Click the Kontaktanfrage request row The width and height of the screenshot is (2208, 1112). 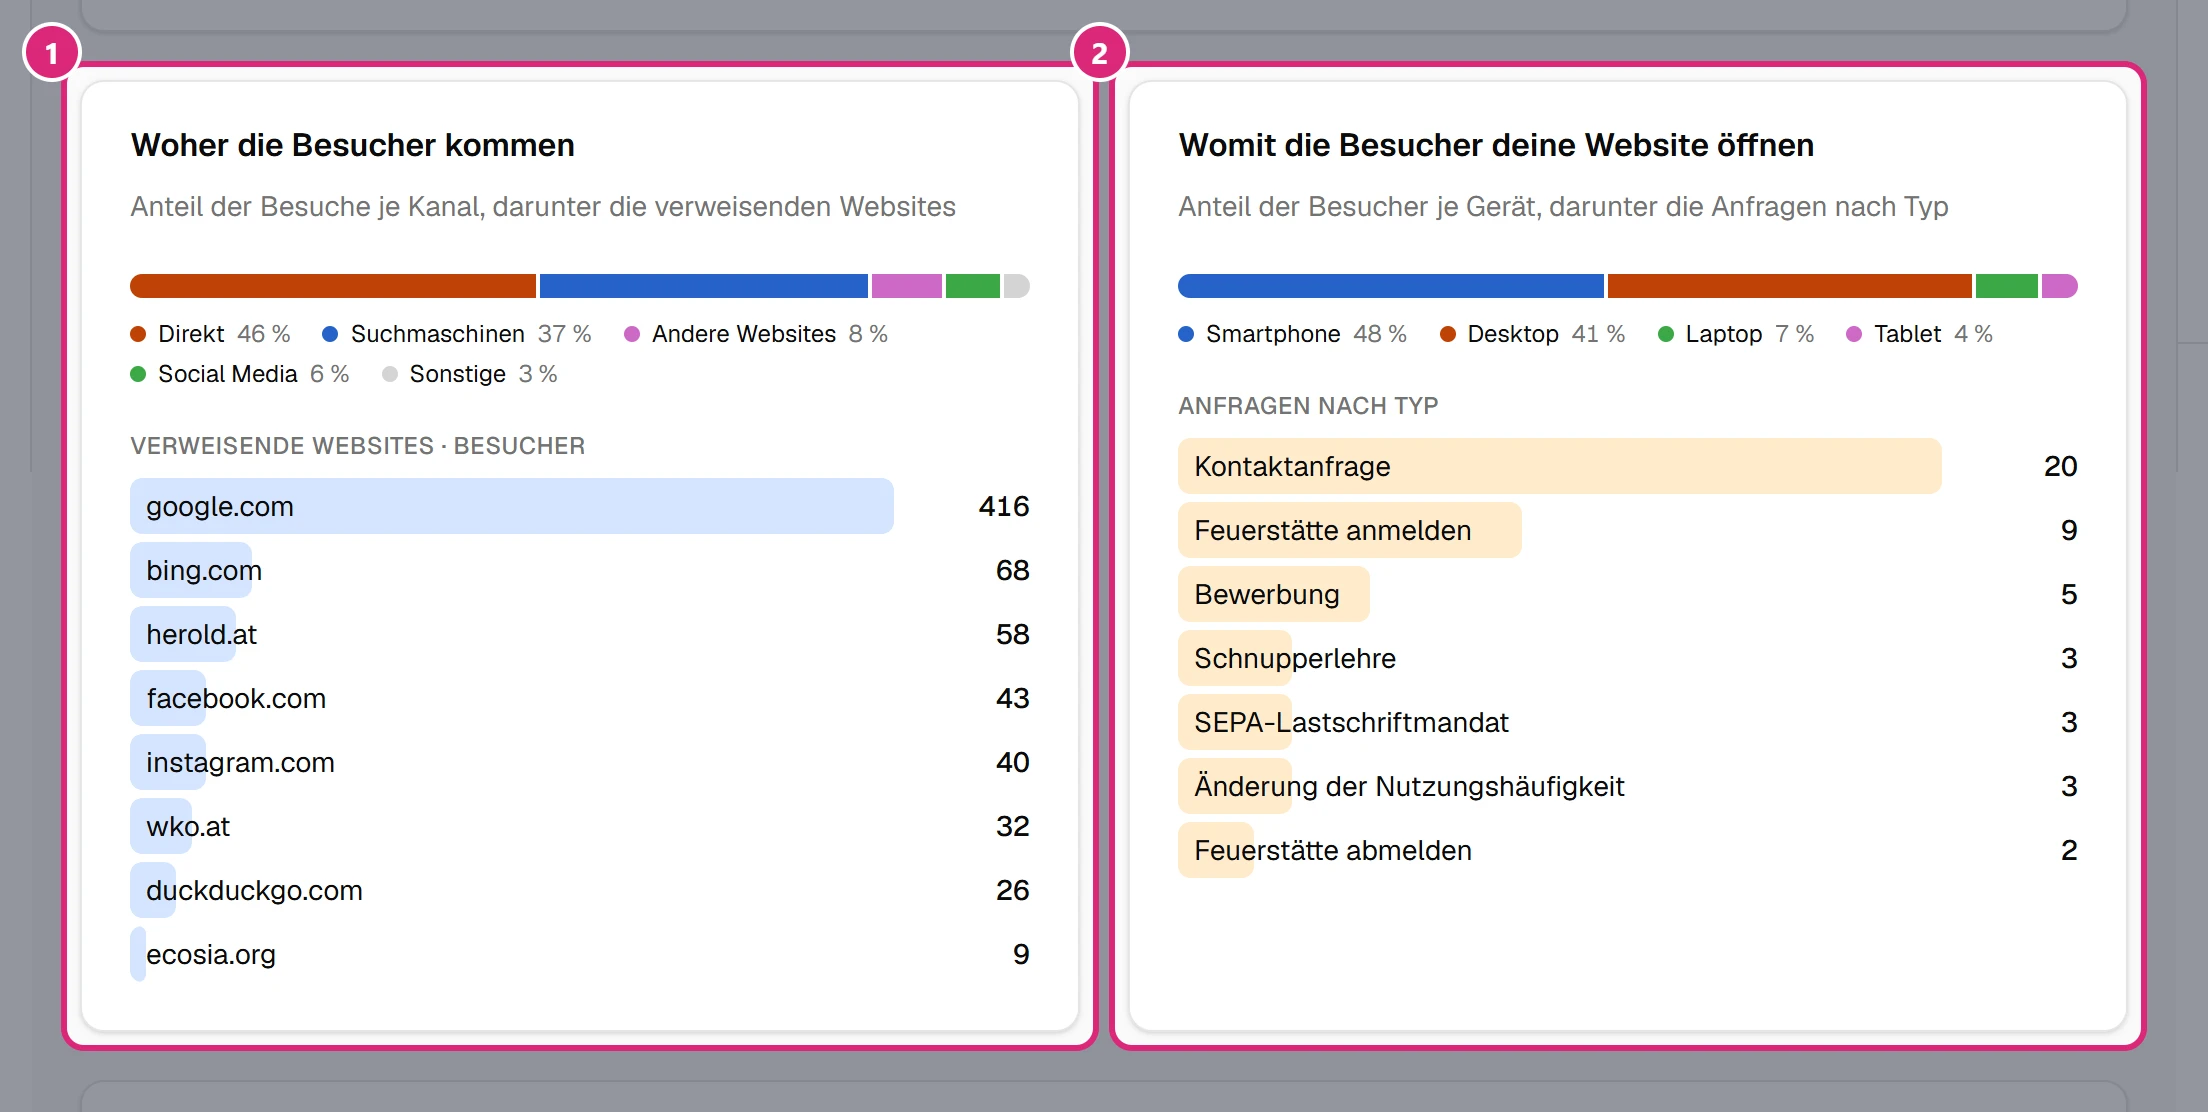(1628, 466)
